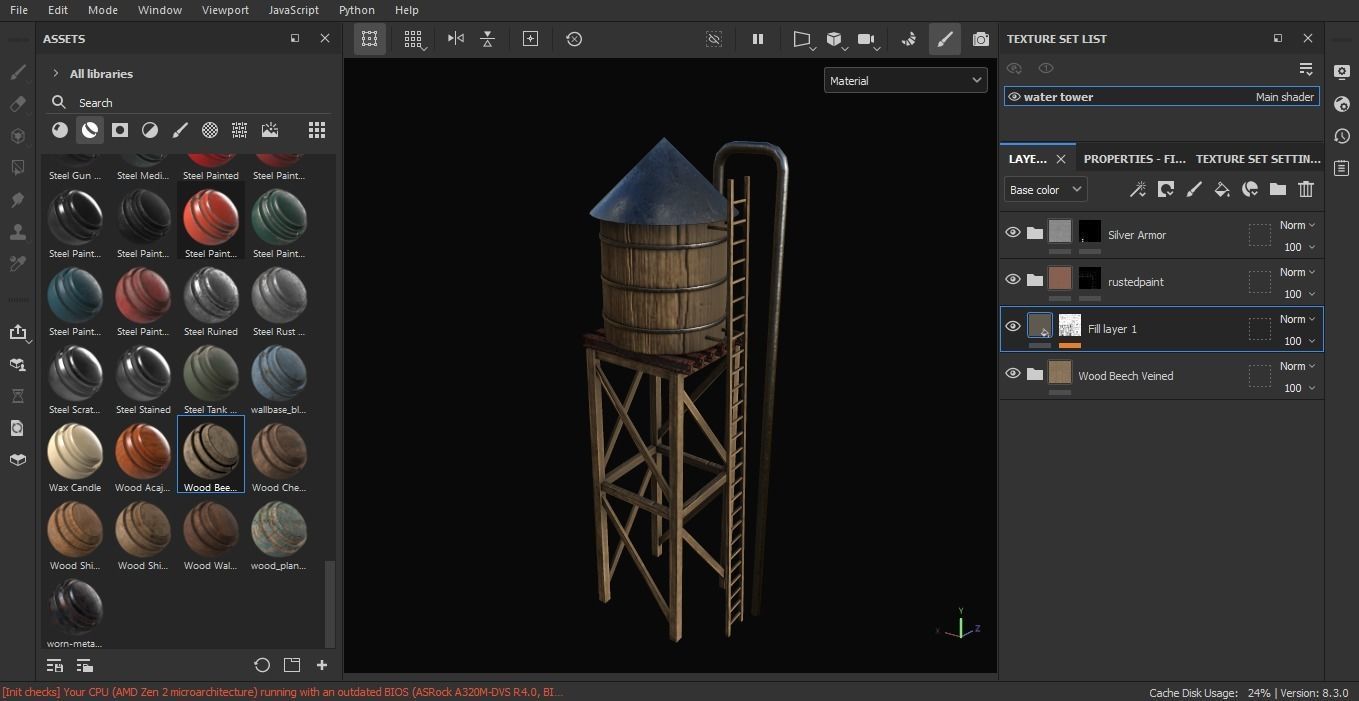
Task: Refresh the assets list
Action: tap(262, 665)
